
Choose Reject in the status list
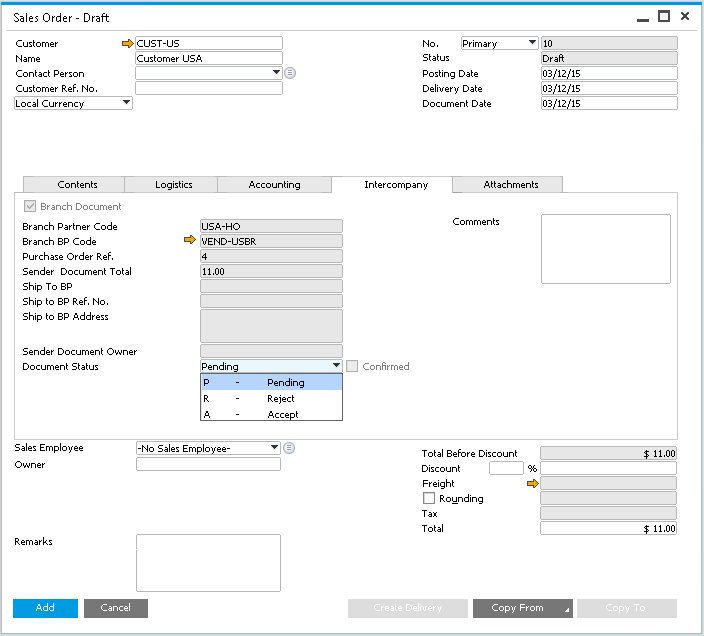[271, 399]
